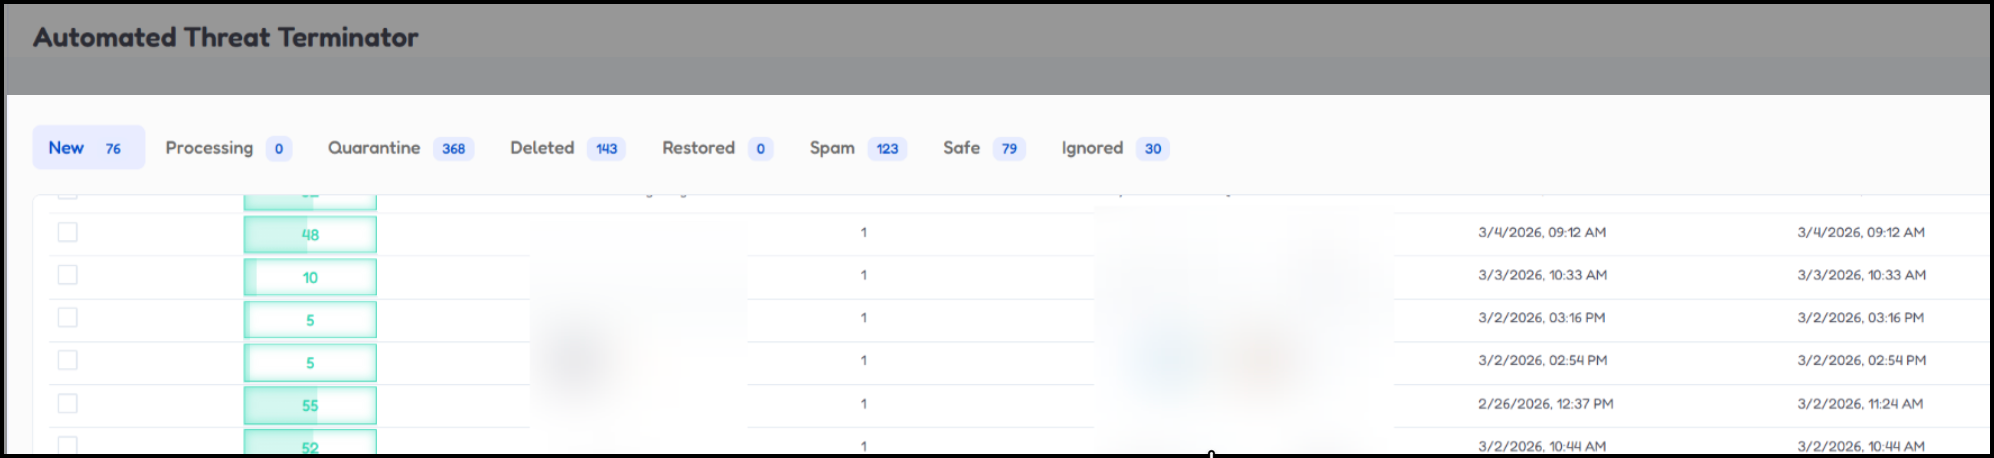Viewport: 1994px width, 458px height.
Task: Click the Quarantine count badge 368
Action: click(454, 149)
